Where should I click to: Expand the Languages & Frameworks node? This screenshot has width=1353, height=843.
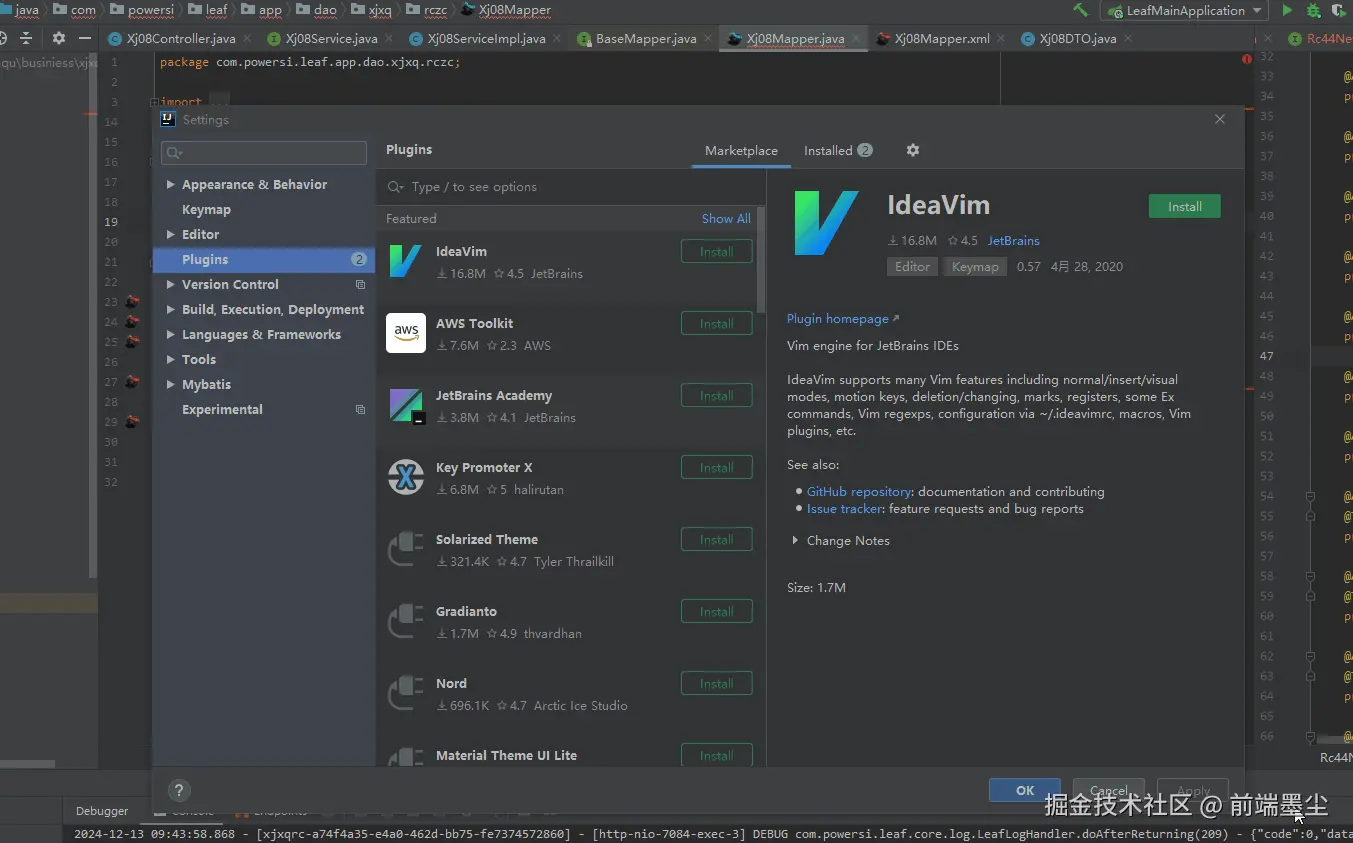(171, 335)
